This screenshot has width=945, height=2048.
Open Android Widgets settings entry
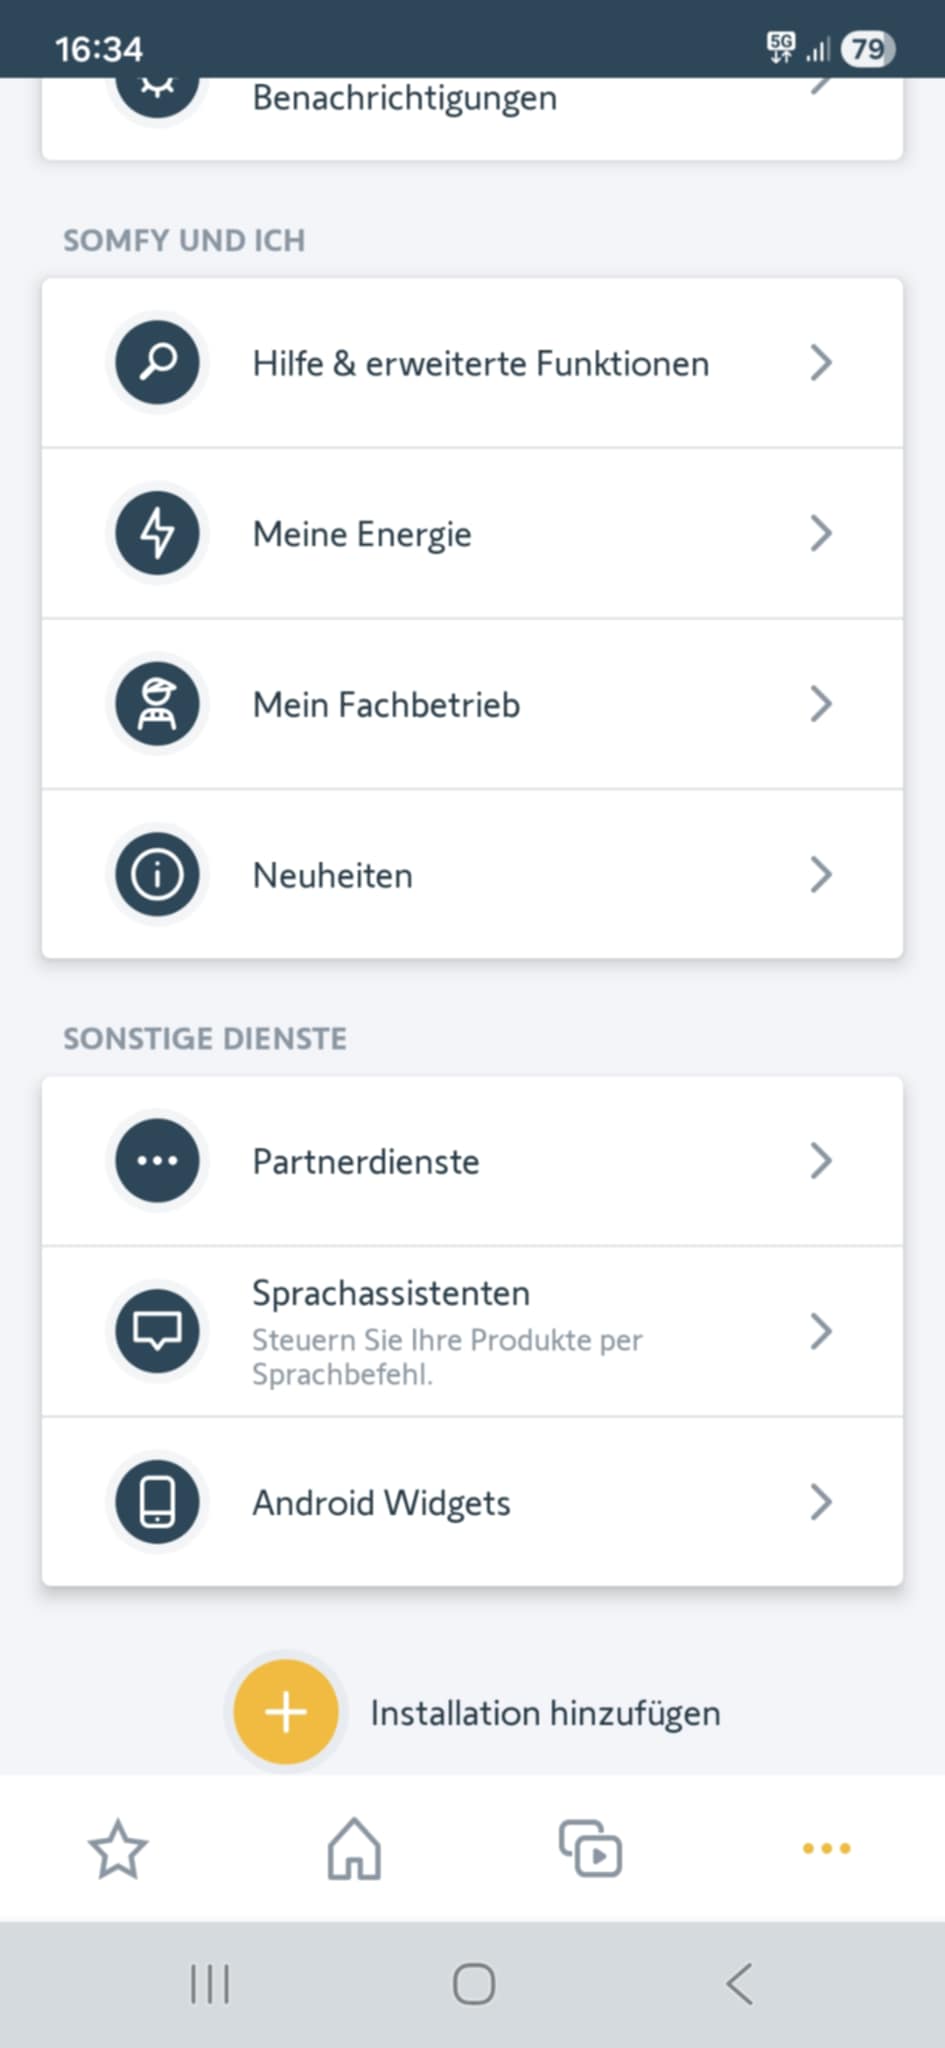point(381,1503)
